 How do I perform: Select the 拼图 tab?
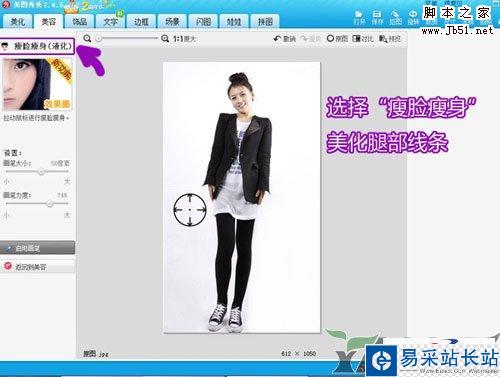[x=265, y=21]
